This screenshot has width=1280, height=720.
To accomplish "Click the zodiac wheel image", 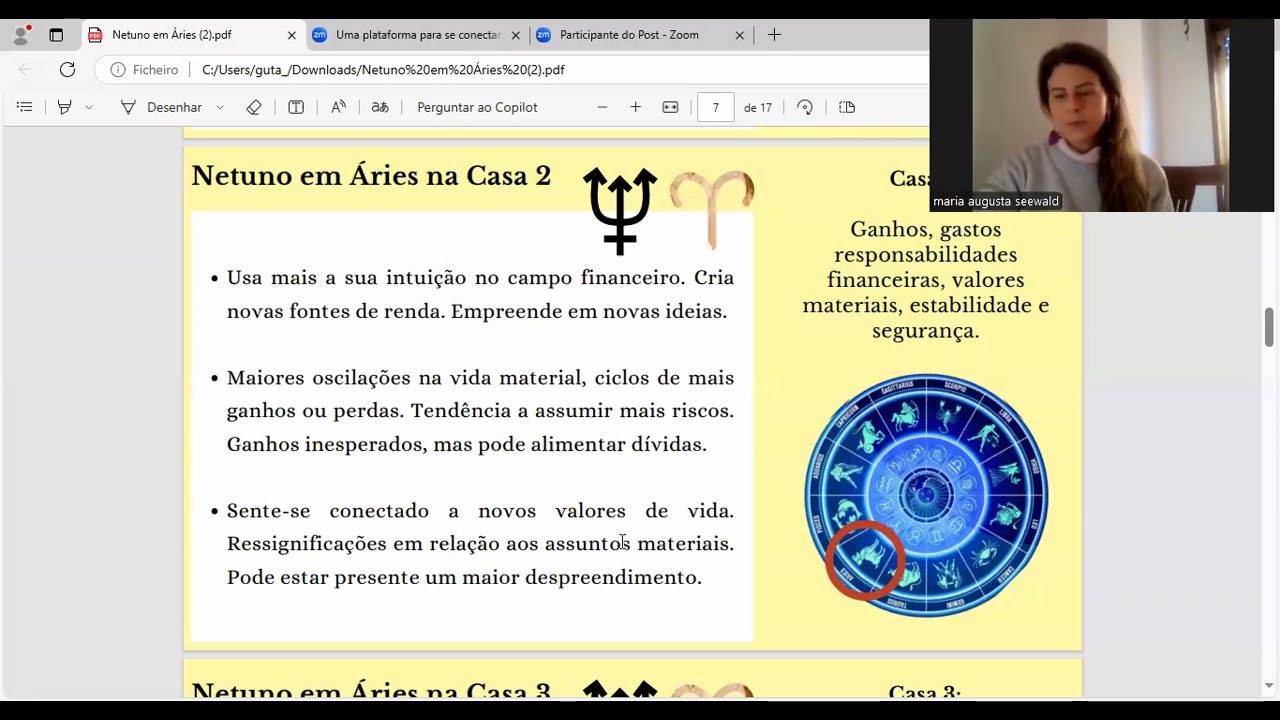I will (x=926, y=495).
